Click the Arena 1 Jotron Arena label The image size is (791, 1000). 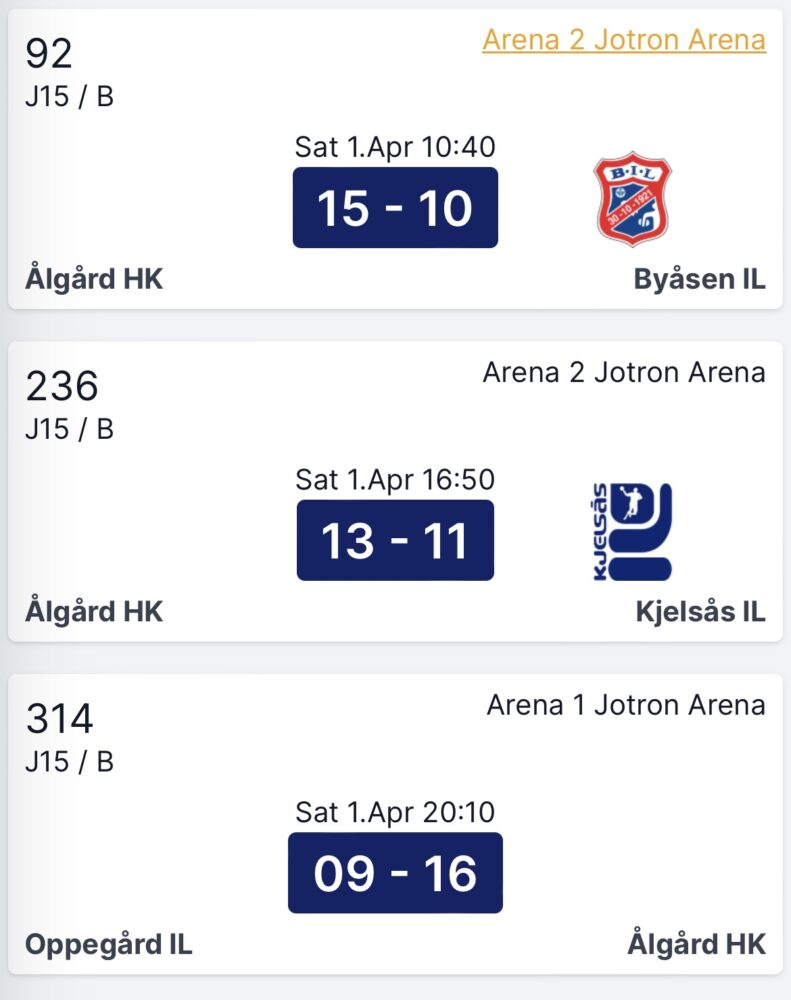point(626,705)
